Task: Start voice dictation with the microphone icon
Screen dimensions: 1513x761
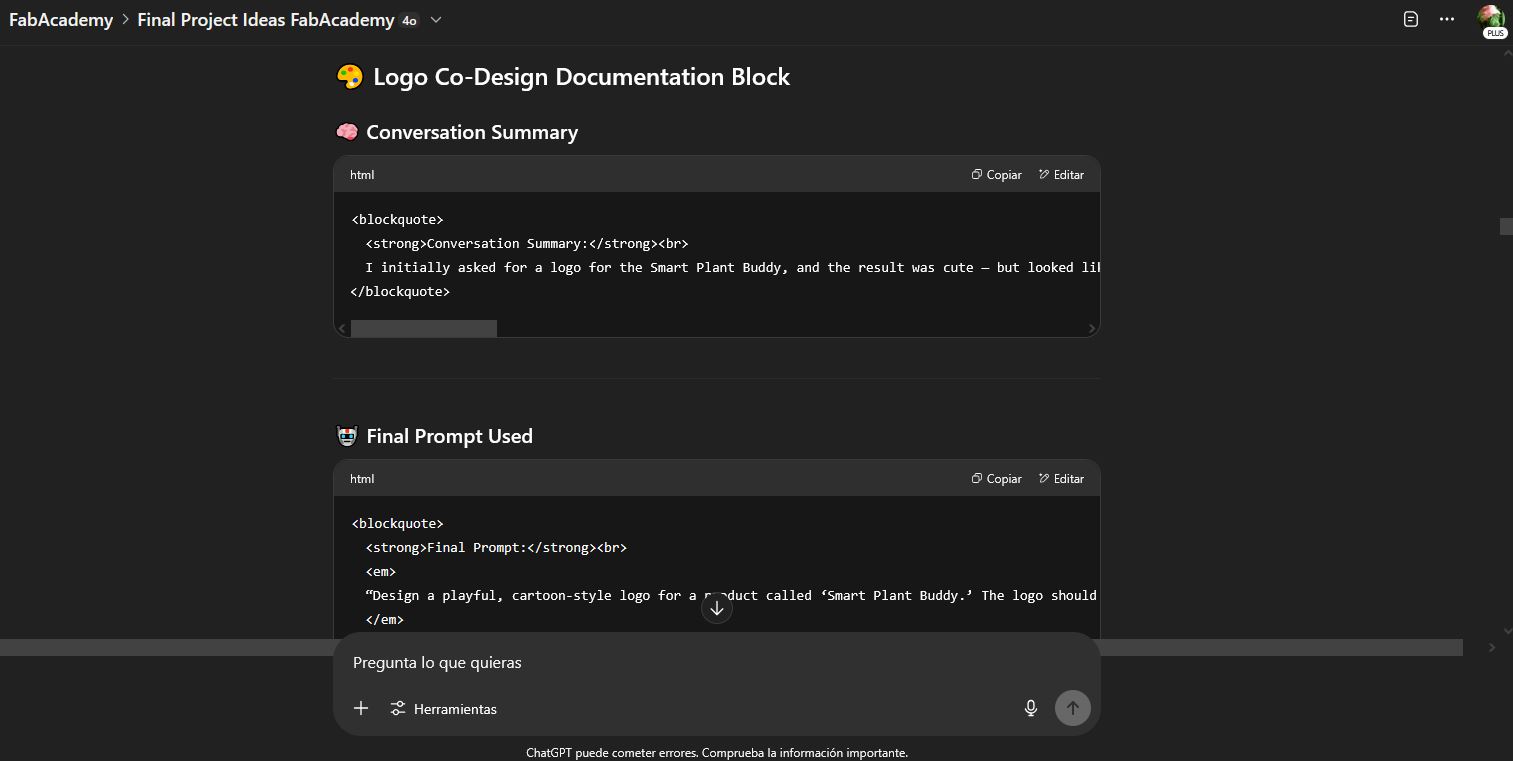Action: 1031,708
